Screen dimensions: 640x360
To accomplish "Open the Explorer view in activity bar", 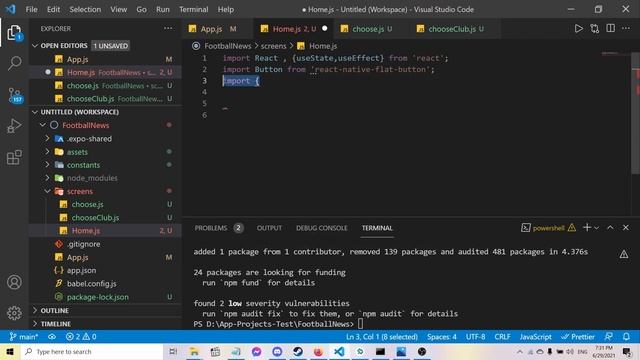I will pos(14,33).
